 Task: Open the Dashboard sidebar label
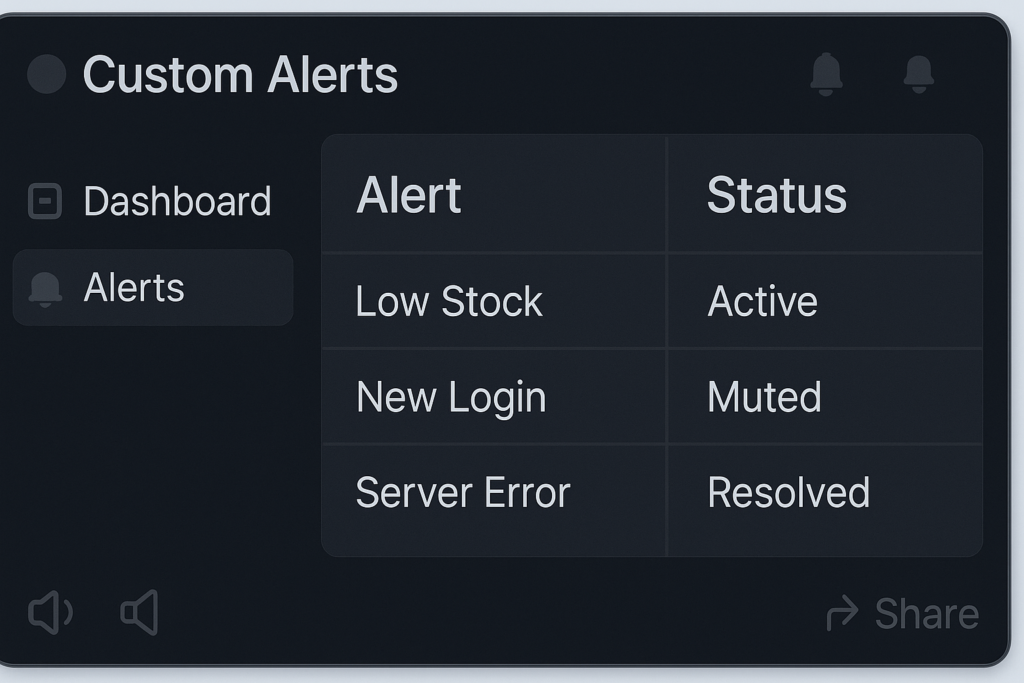[x=177, y=201]
